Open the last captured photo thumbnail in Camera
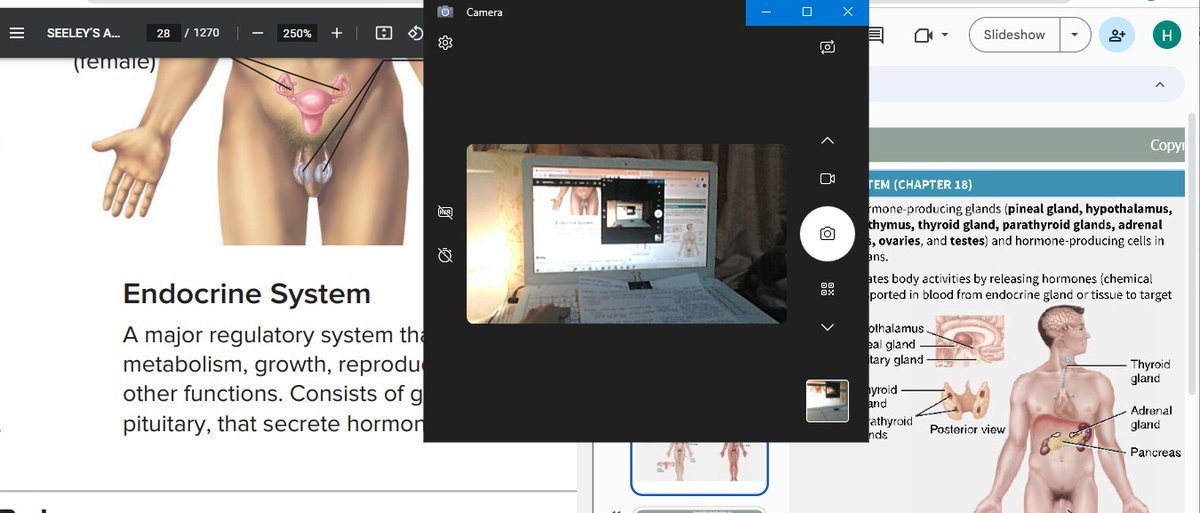Screen dimensions: 1200x513 [827, 400]
